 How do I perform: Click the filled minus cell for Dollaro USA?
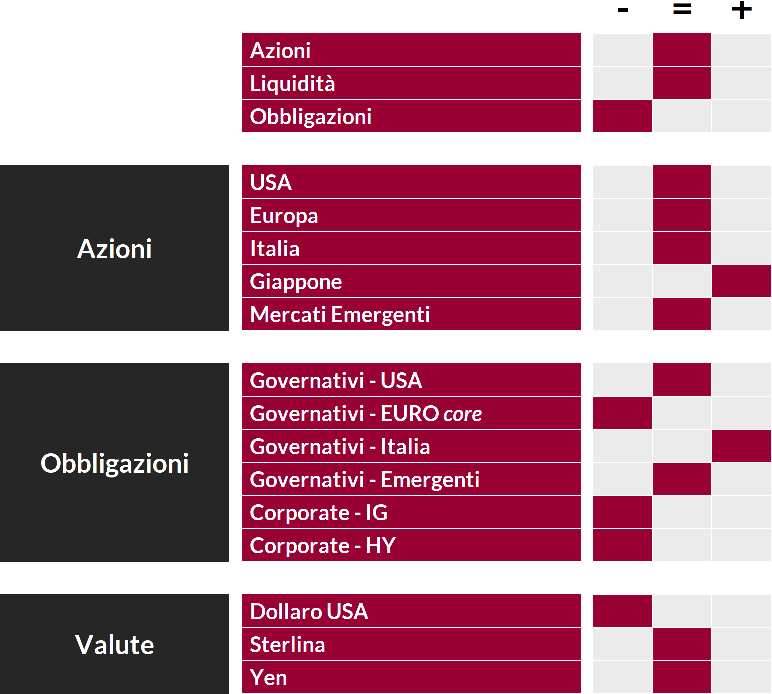tap(622, 611)
